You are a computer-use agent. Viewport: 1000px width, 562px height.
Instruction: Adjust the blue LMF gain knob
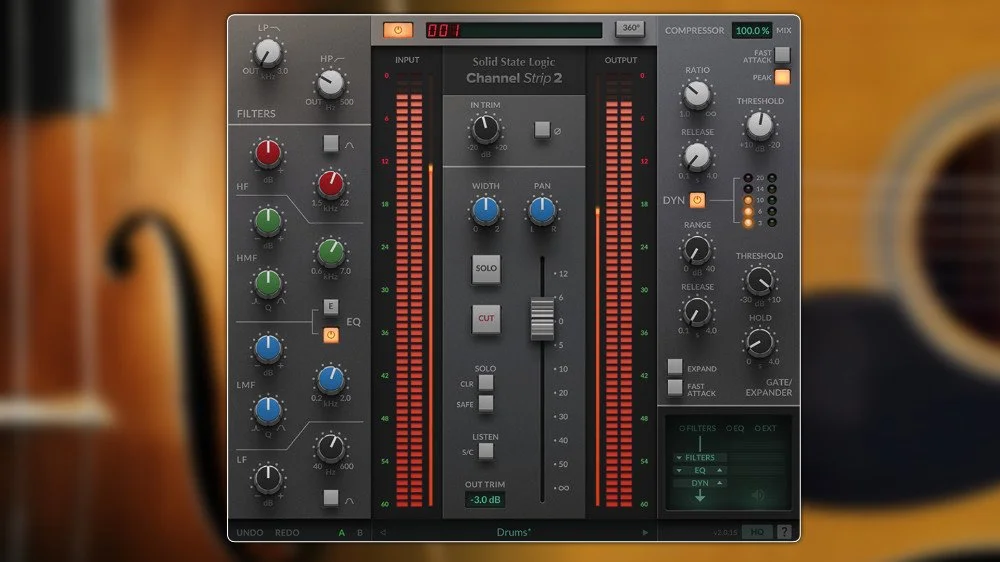tap(268, 348)
